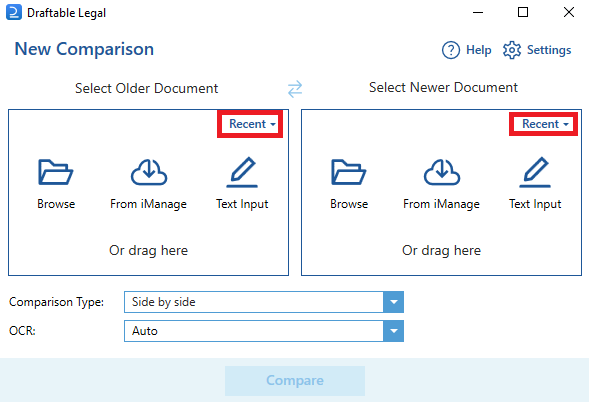Click From iManage cloud icon, older document
This screenshot has height=402, width=589.
(x=149, y=172)
